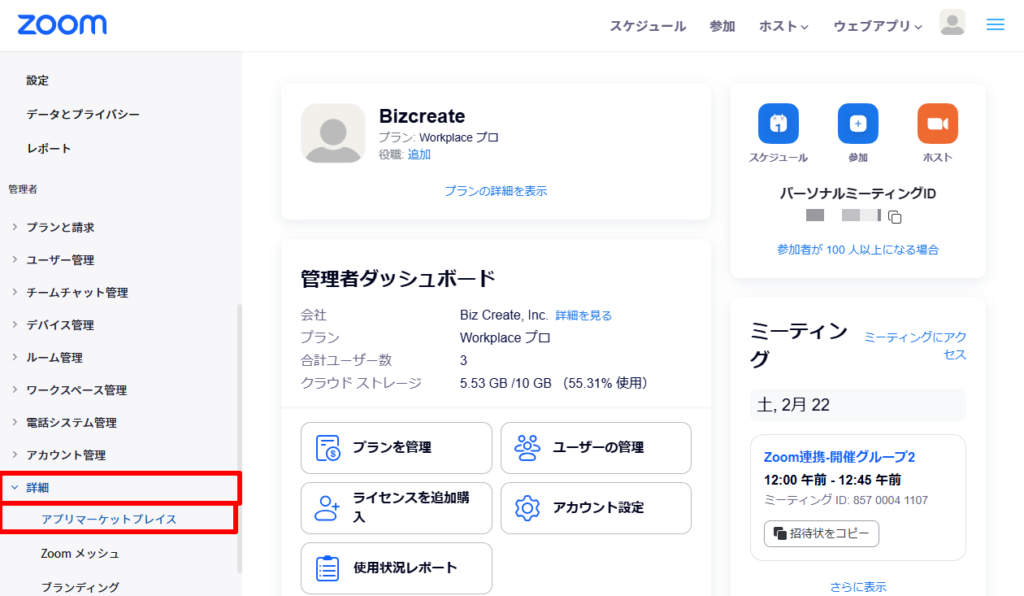
Task: Click さらに表示 link
Action: click(x=857, y=587)
